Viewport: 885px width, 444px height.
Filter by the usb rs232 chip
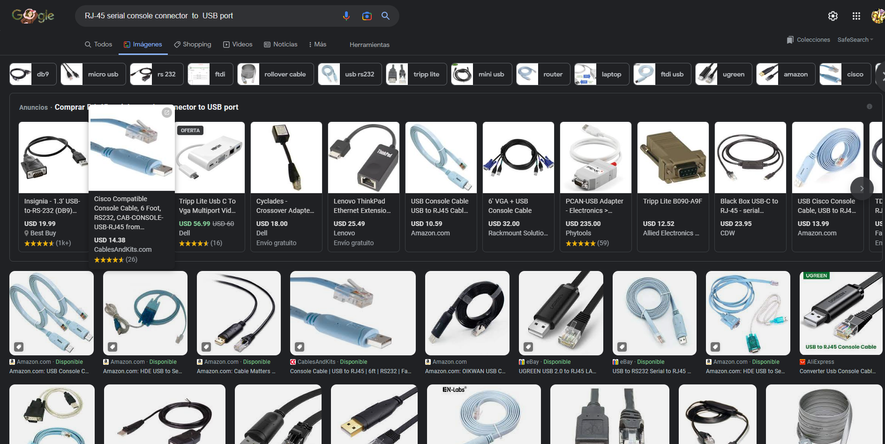coord(349,74)
